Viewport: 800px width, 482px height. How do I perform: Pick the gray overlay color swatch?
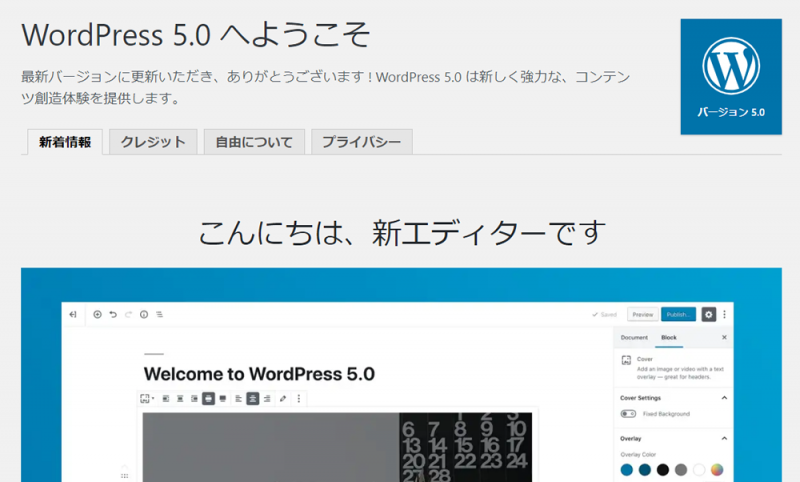[x=681, y=470]
